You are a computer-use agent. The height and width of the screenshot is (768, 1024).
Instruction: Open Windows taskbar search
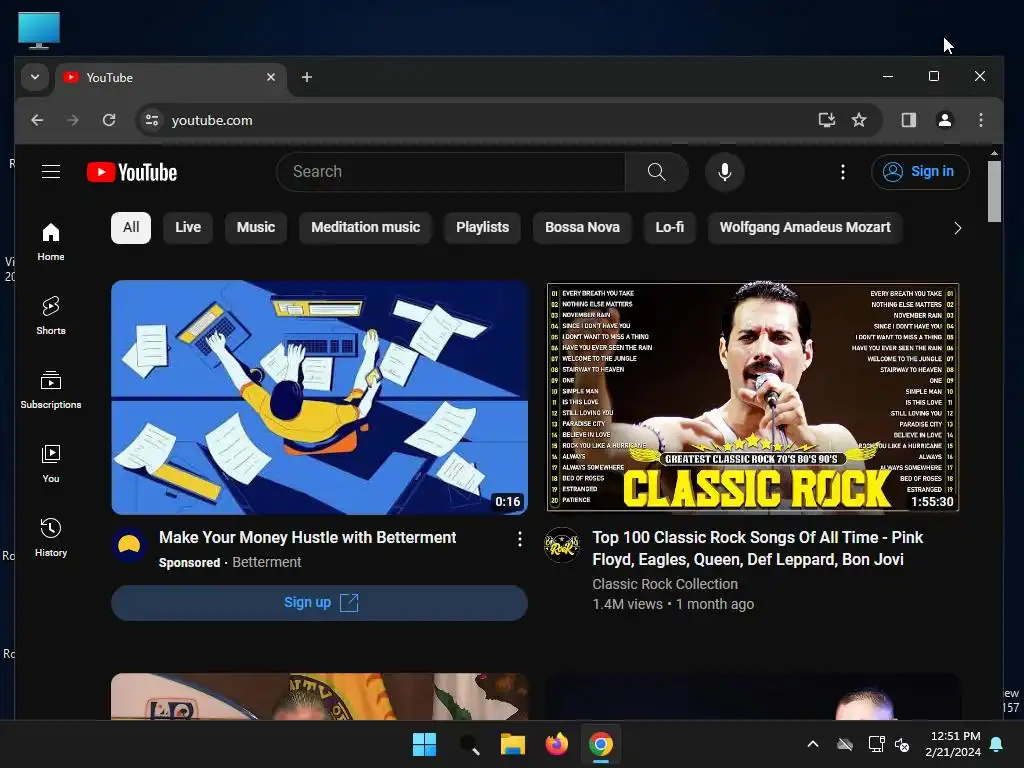tap(469, 744)
